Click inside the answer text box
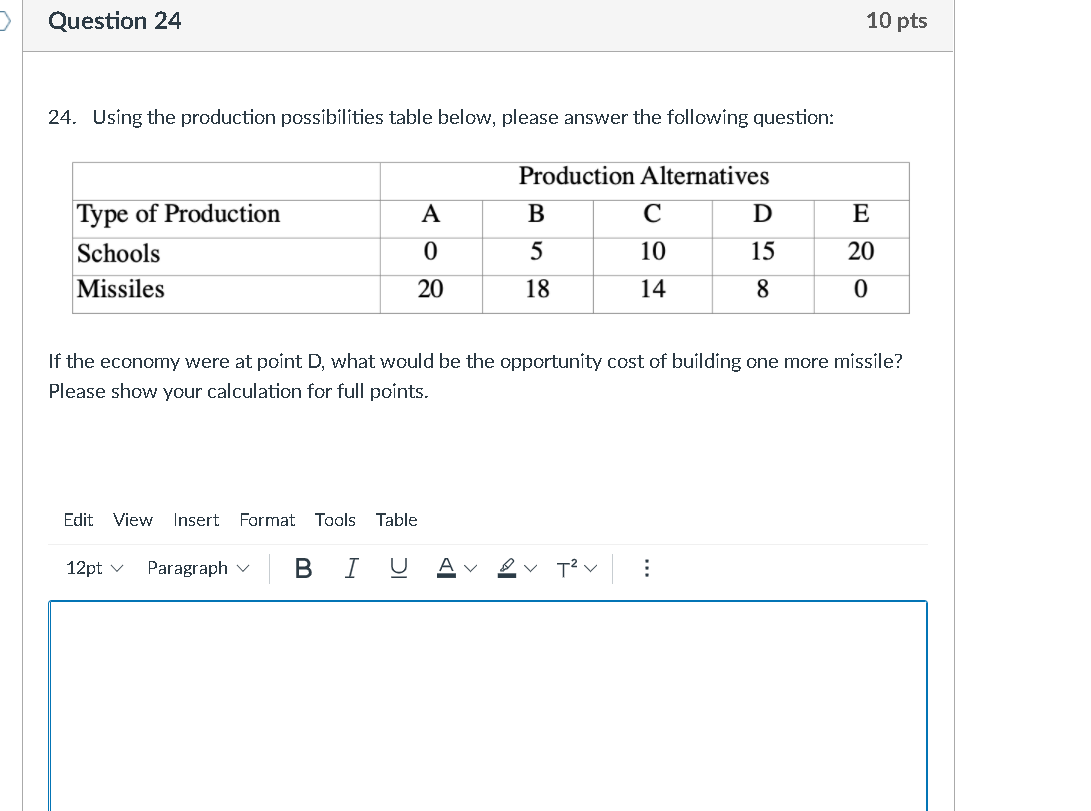The height and width of the screenshot is (811, 1091). click(x=488, y=700)
